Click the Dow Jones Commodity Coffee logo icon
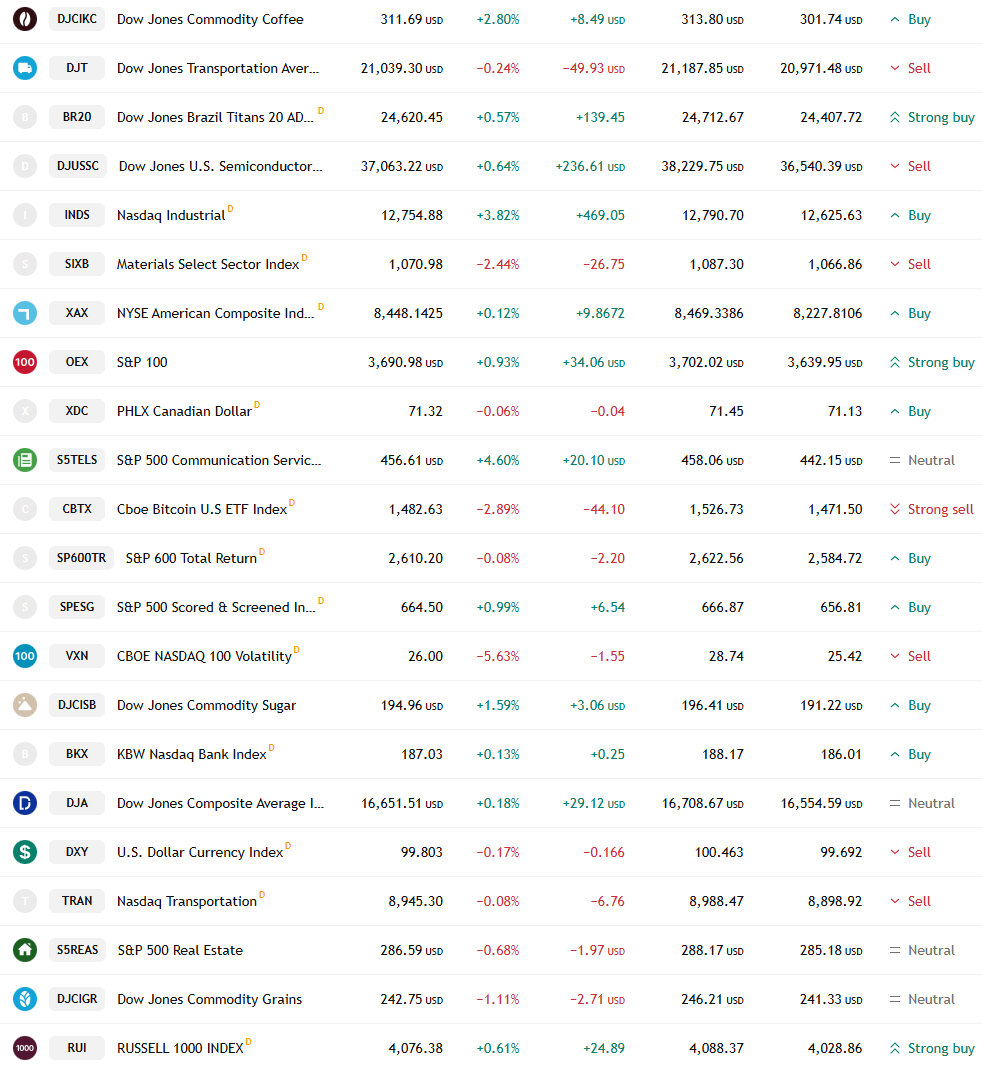 pos(25,19)
